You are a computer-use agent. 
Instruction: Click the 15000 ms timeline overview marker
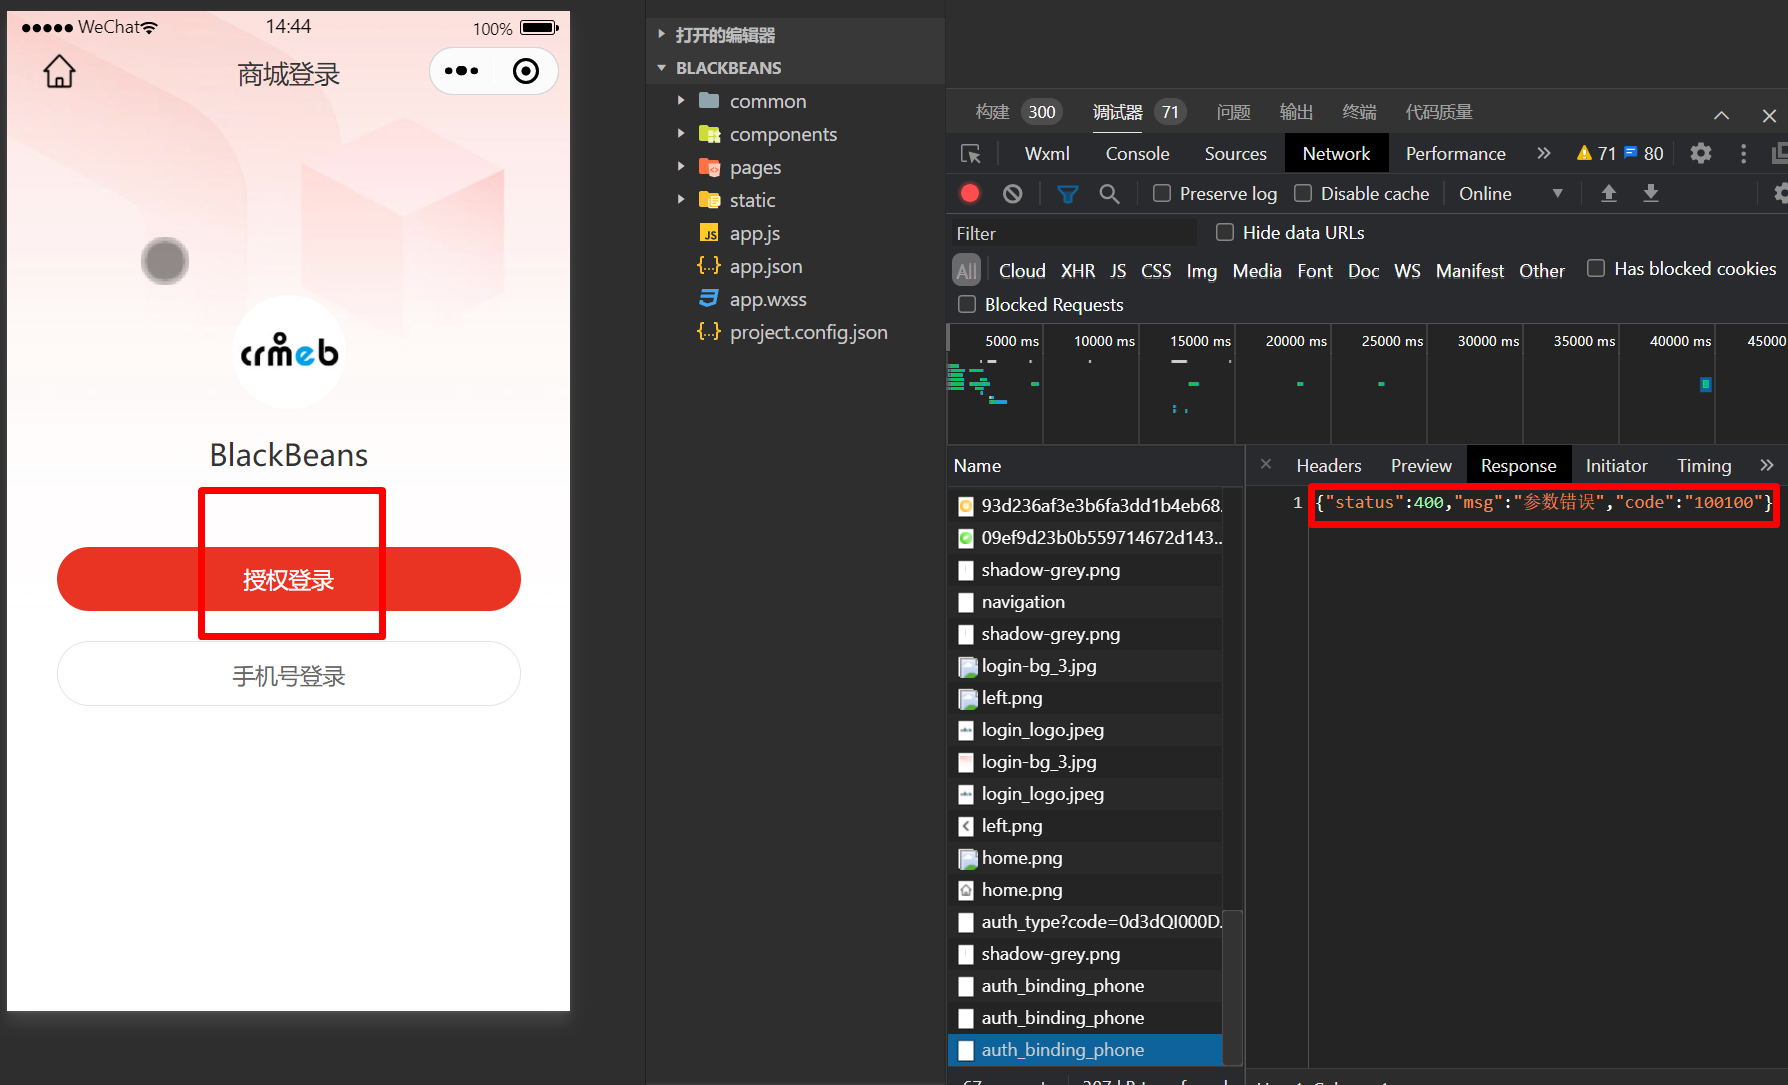pos(1199,341)
